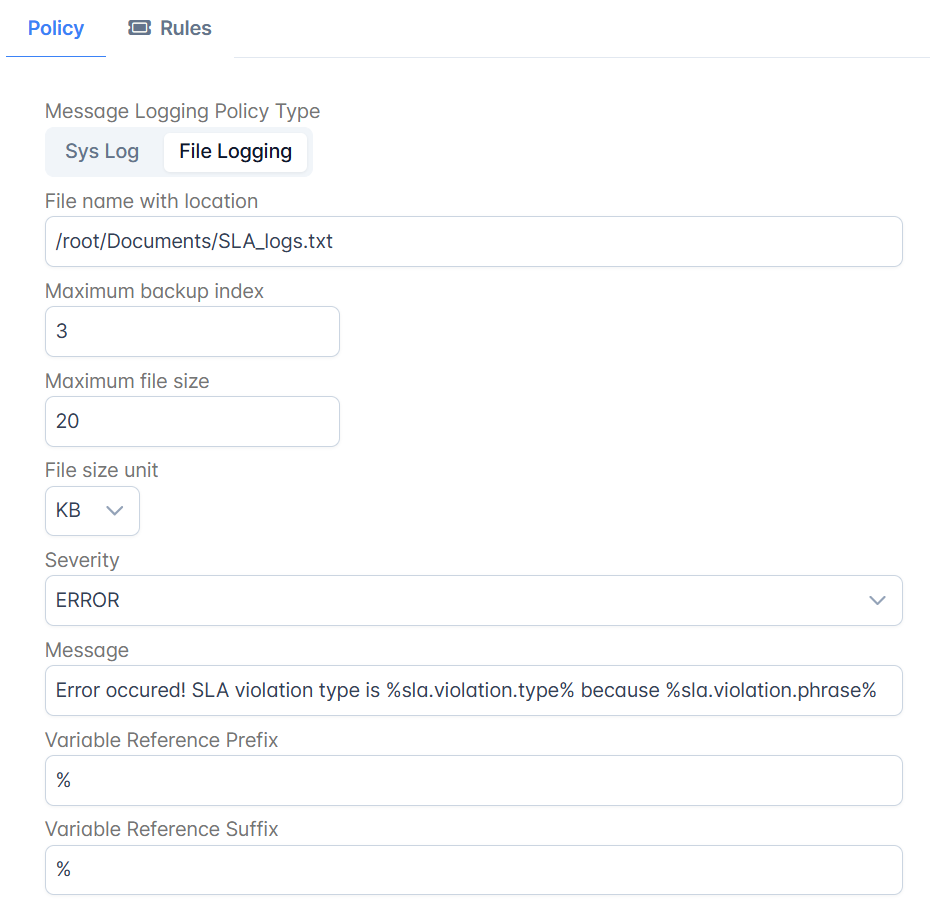Click the Maximum backup index field
Screen dimensions: 930x922
[x=192, y=331]
